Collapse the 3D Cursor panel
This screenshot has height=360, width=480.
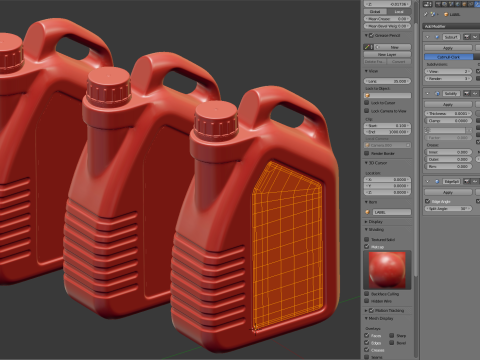click(x=366, y=163)
